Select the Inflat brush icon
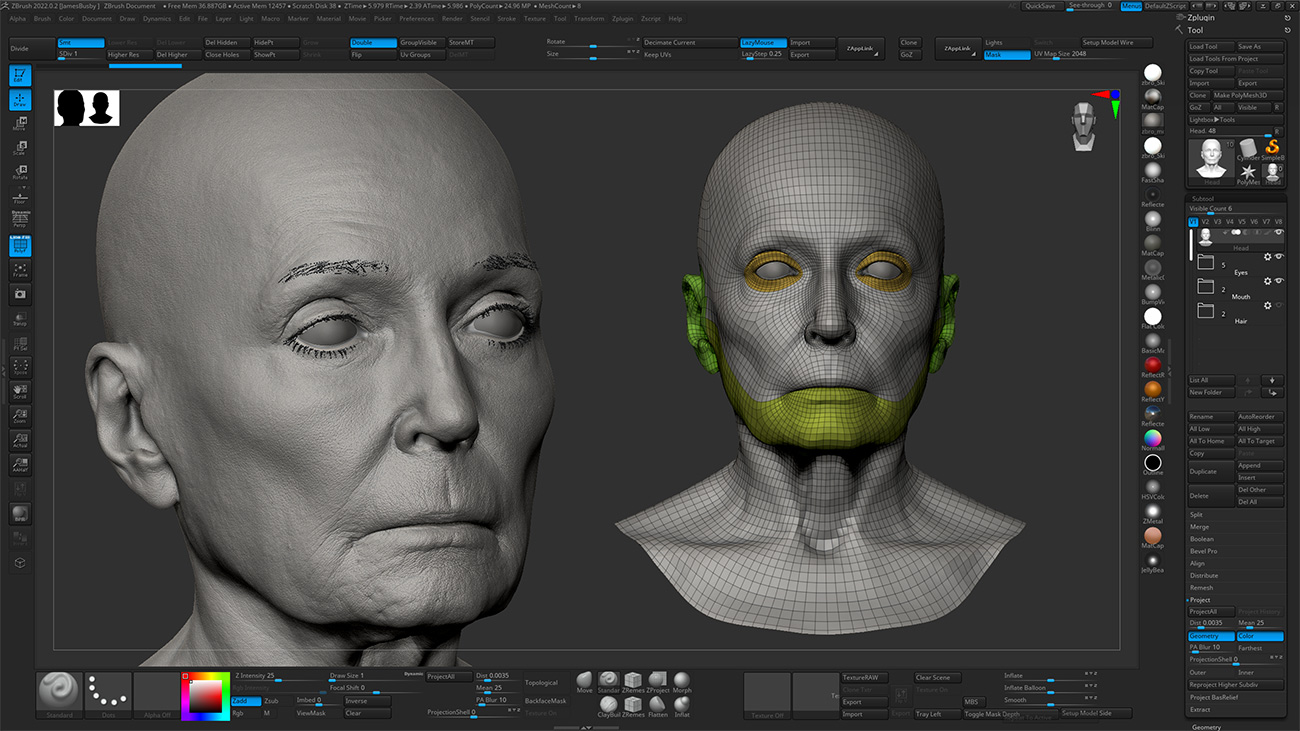Screen dimensions: 1300x731 [681, 703]
